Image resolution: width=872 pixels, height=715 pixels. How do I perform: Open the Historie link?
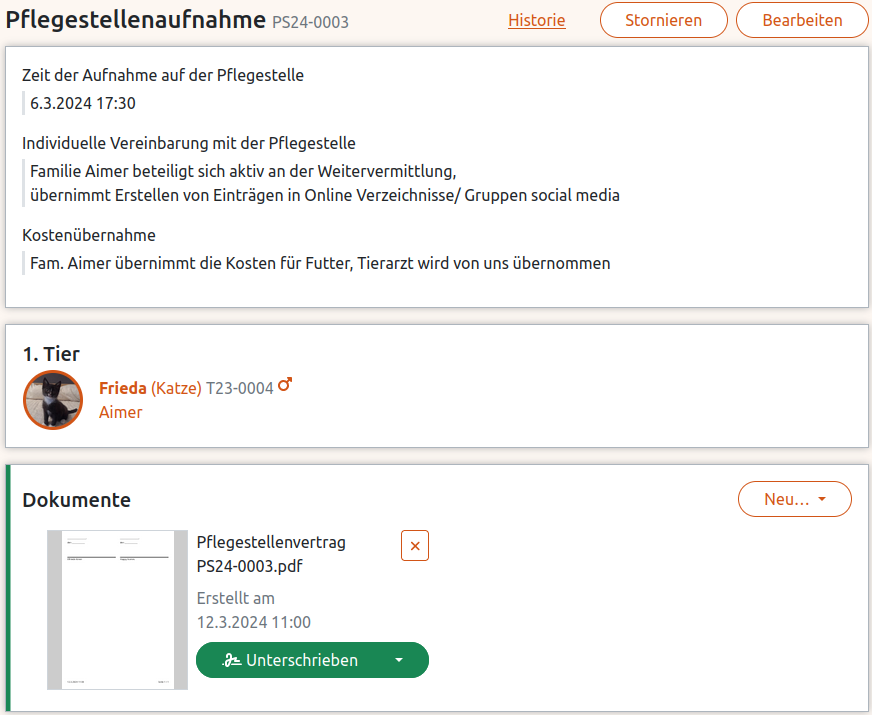click(x=536, y=19)
